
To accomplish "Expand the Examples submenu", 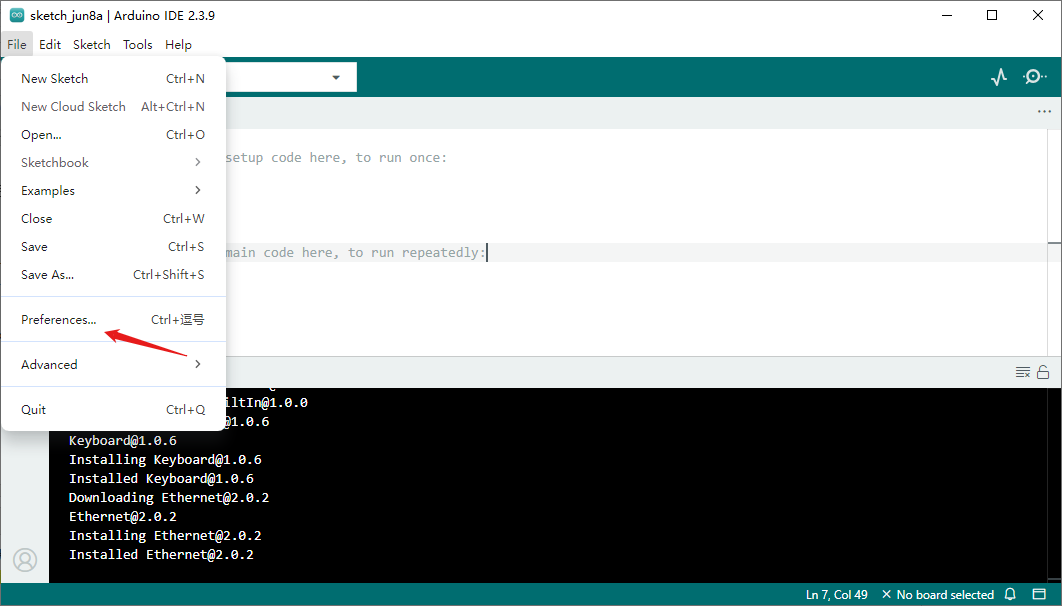I will coord(113,190).
